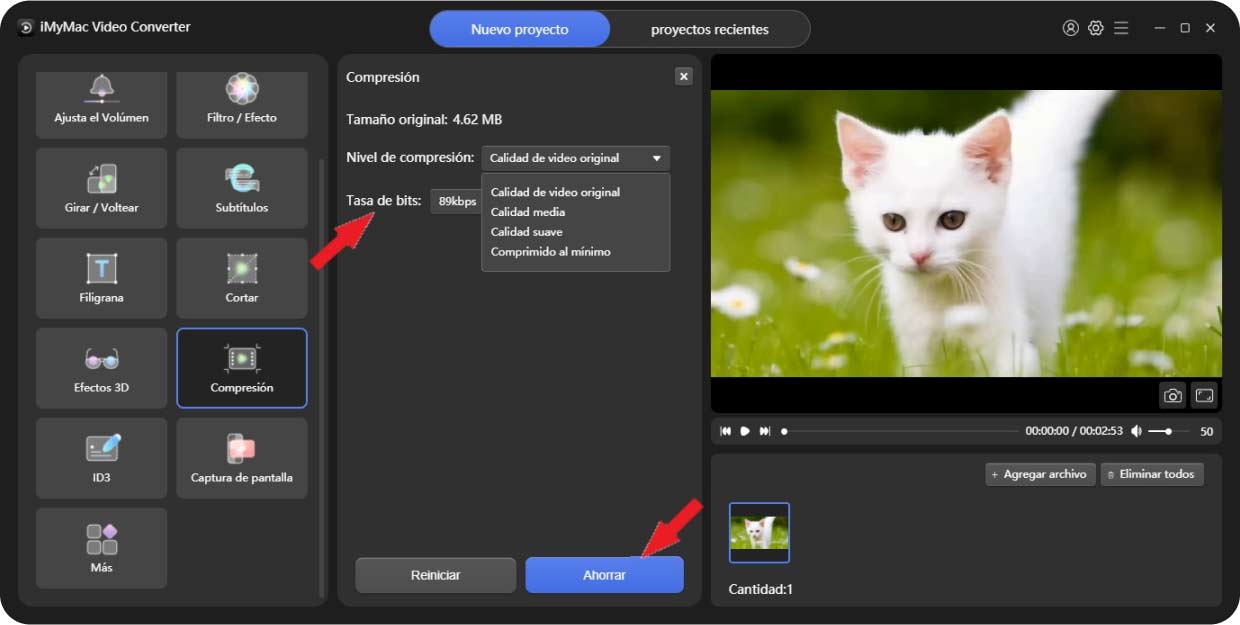Select the Compresión tool
This screenshot has height=625, width=1240.
(x=242, y=368)
